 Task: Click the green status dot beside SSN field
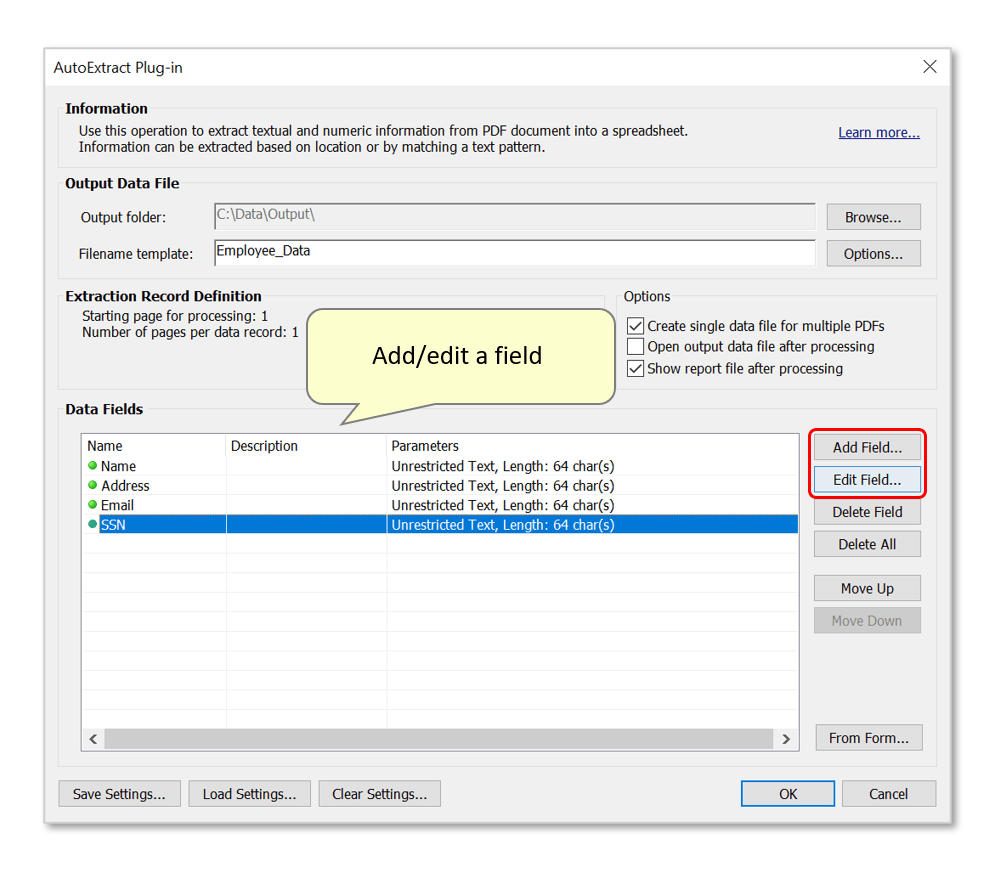click(x=93, y=524)
